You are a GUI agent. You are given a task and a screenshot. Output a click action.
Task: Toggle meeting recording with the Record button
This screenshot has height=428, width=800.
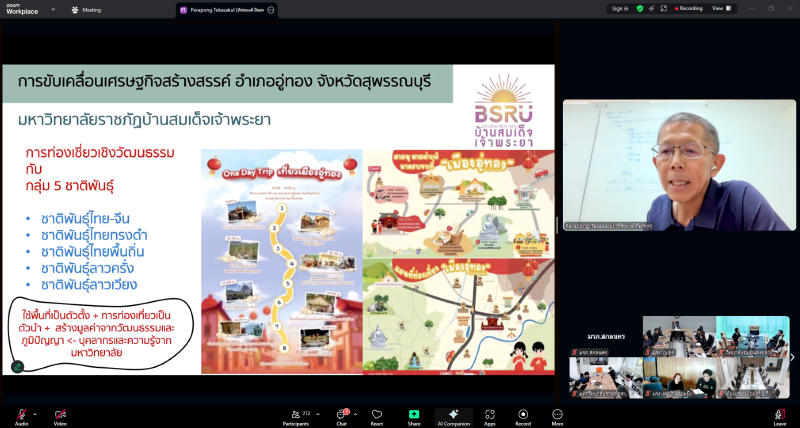[523, 414]
